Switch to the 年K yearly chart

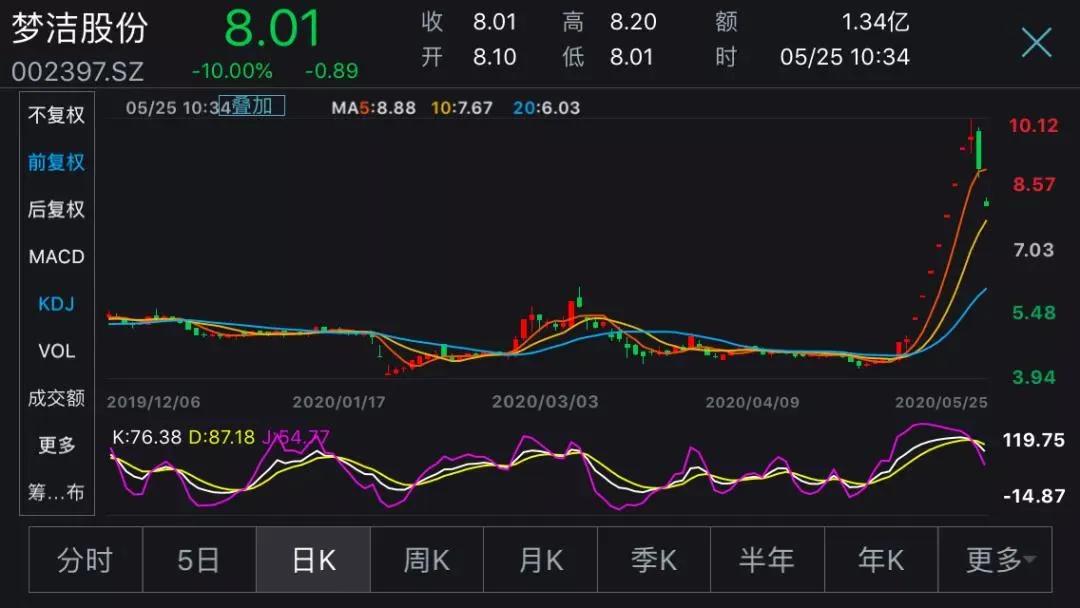coord(880,561)
